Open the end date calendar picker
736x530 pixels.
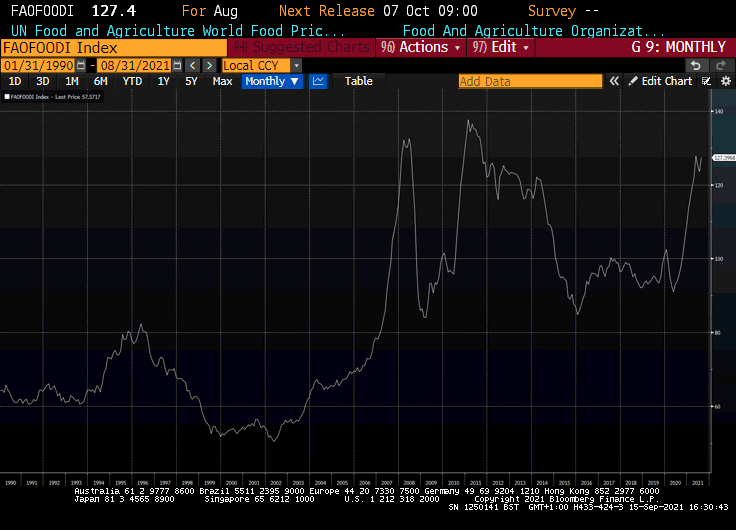(x=177, y=65)
